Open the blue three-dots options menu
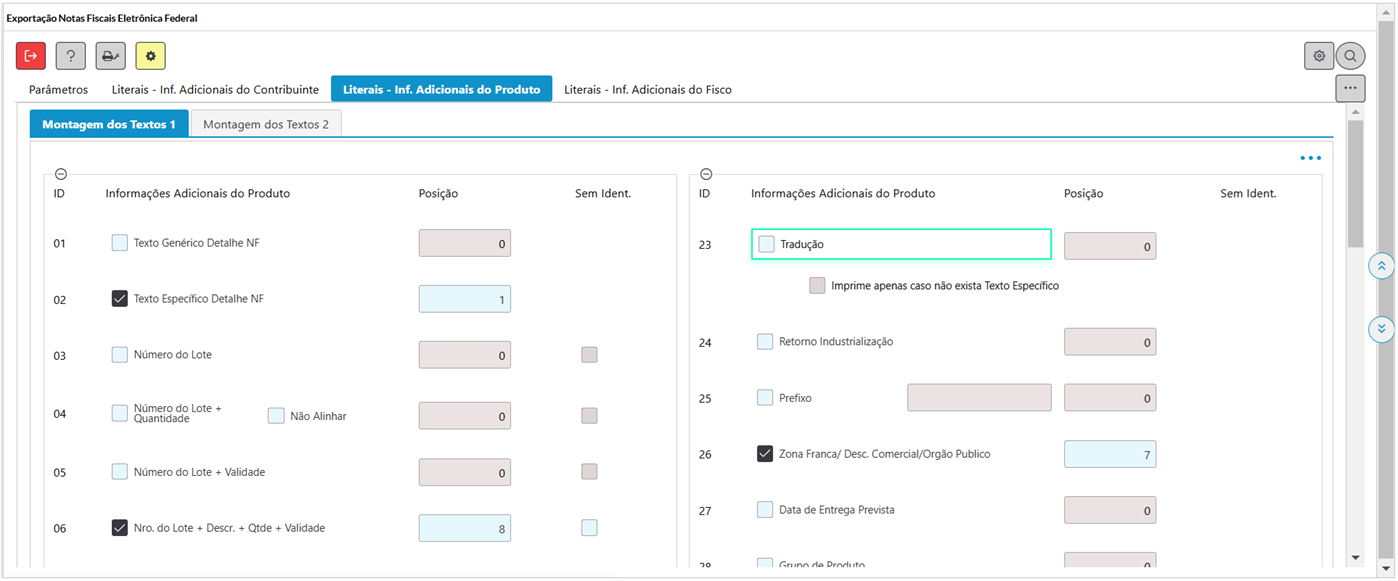The width and height of the screenshot is (1398, 581). [1310, 158]
